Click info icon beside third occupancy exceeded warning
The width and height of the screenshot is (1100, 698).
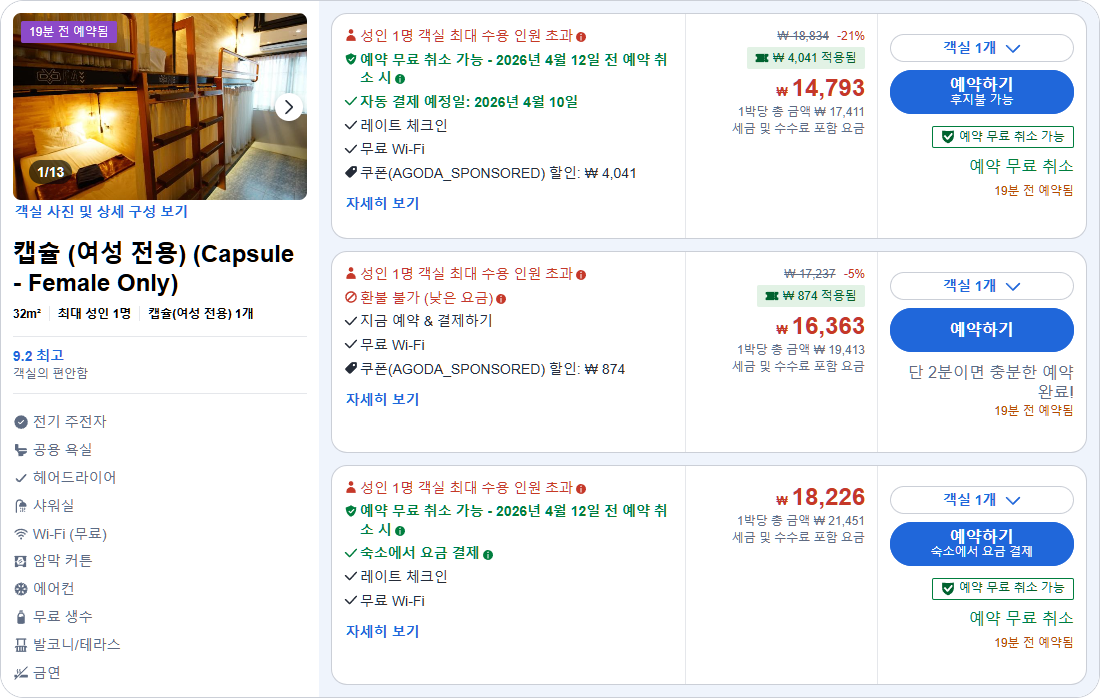(x=581, y=488)
